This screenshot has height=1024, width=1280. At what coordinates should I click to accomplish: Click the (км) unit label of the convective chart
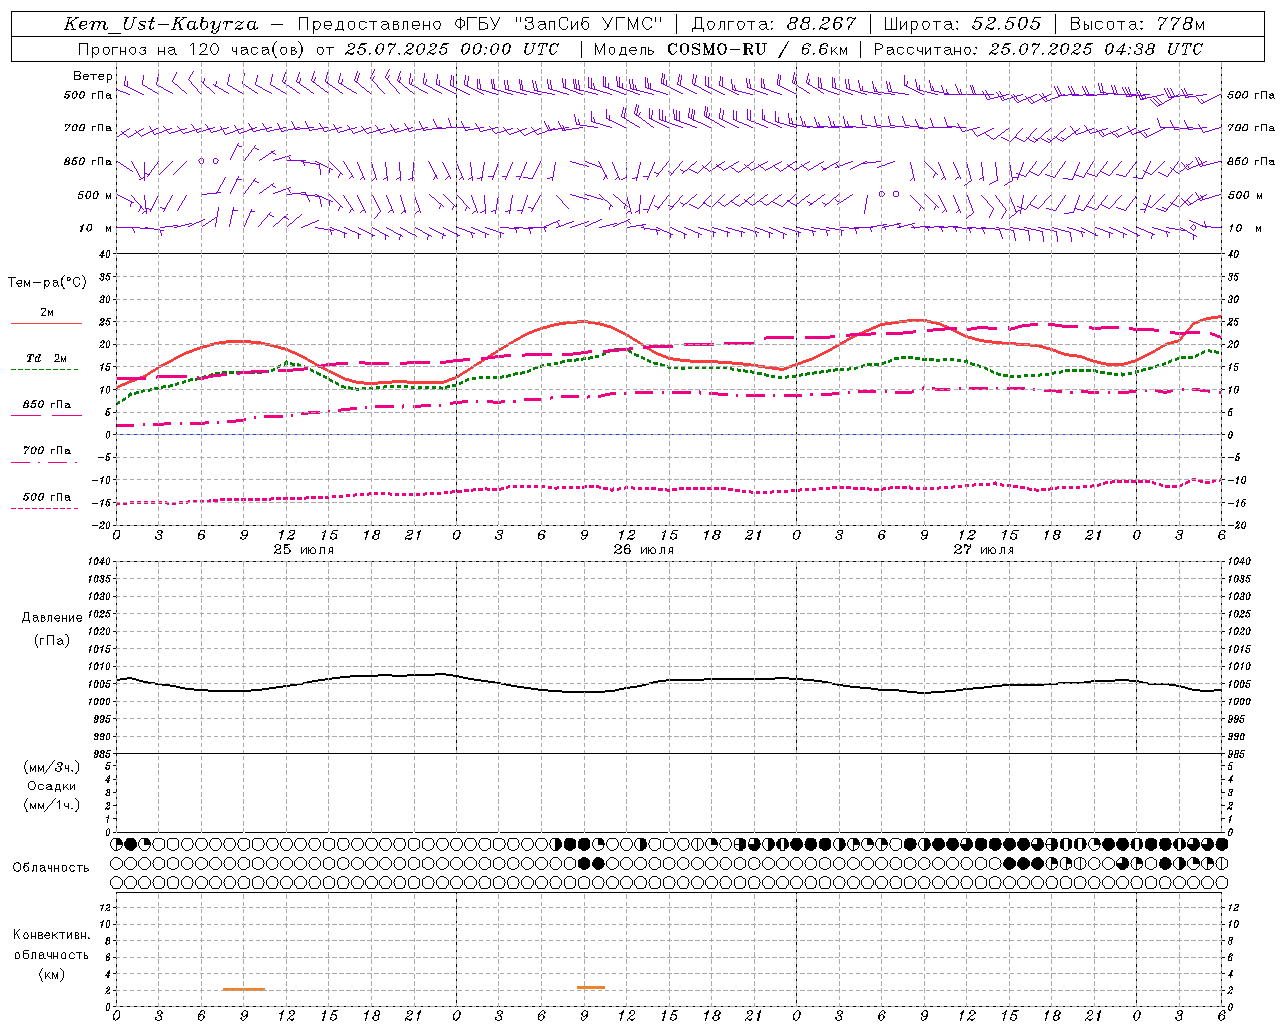click(x=51, y=974)
